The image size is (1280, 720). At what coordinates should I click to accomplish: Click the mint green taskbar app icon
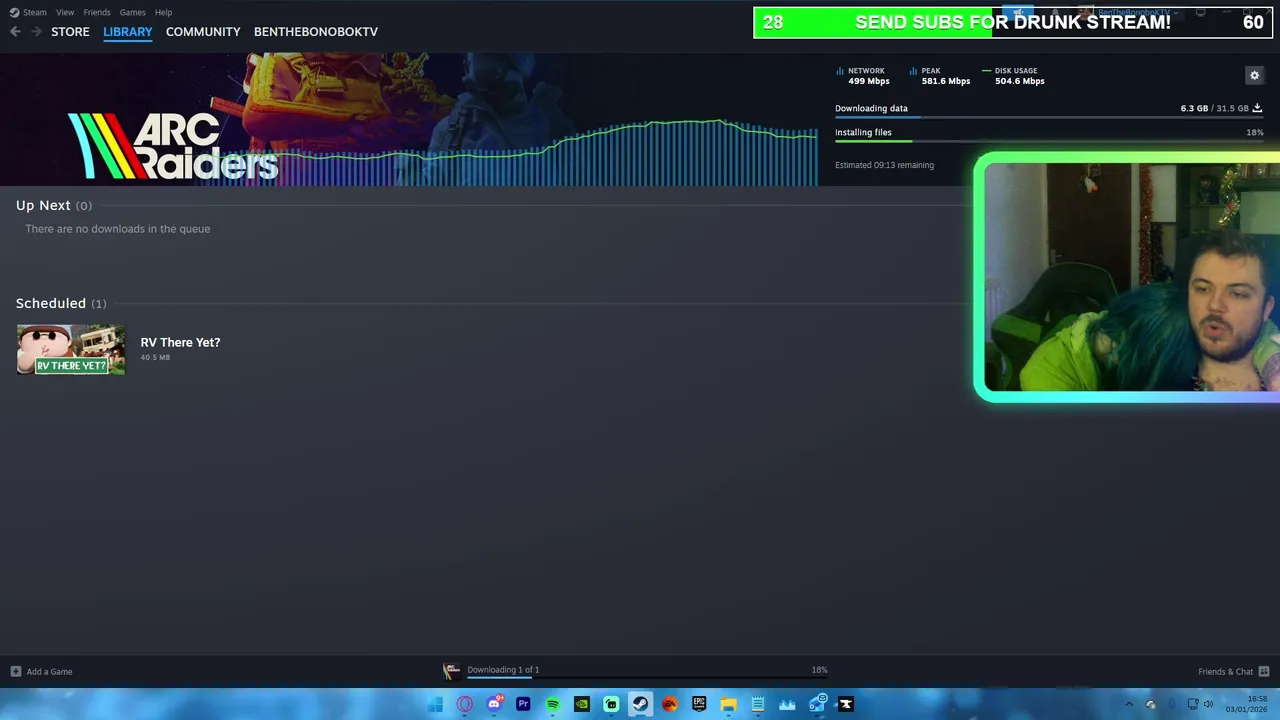[611, 704]
